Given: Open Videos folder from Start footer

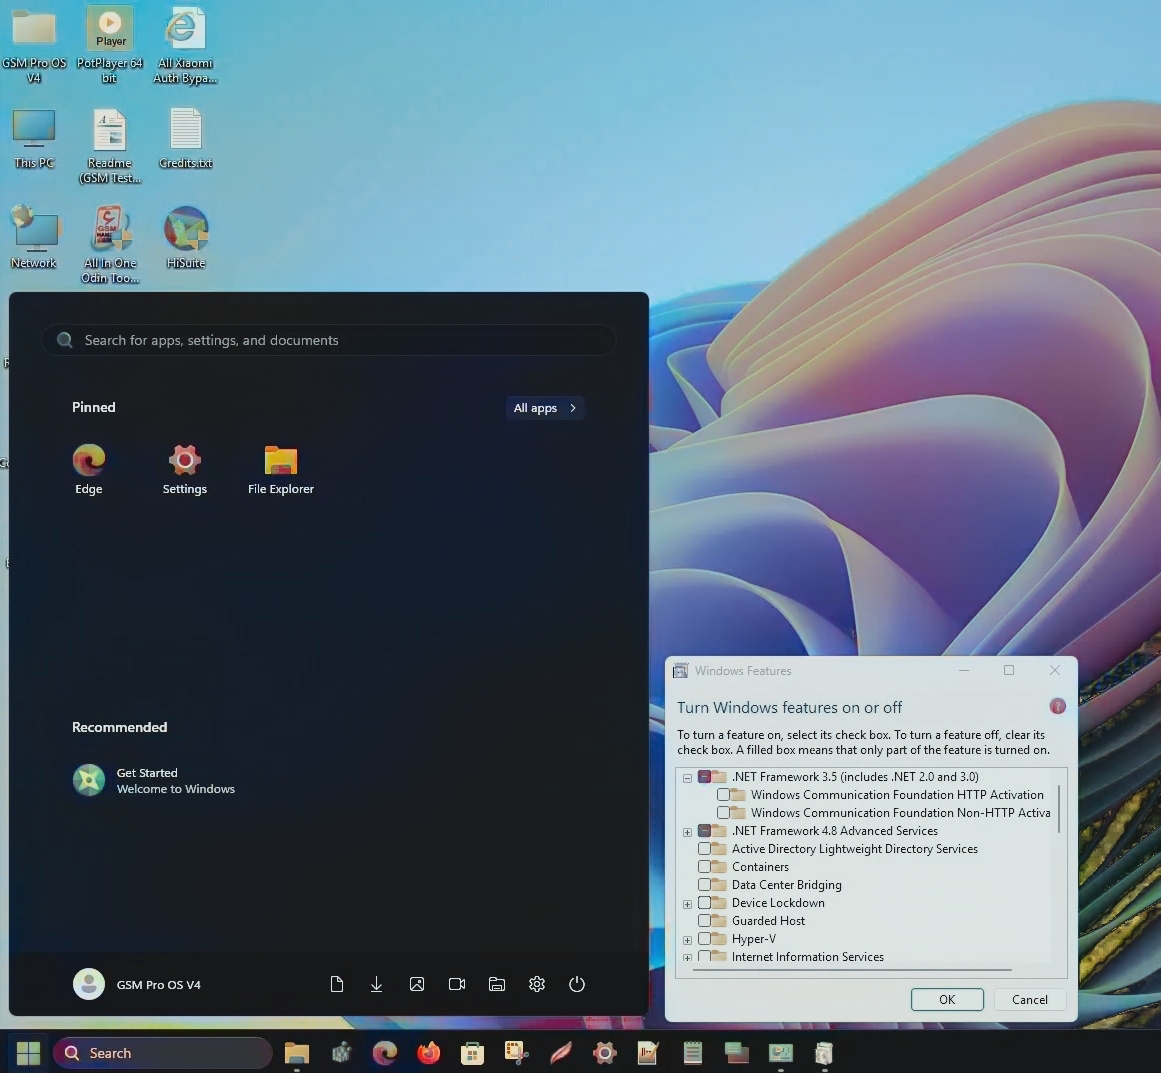Looking at the screenshot, I should click(457, 984).
